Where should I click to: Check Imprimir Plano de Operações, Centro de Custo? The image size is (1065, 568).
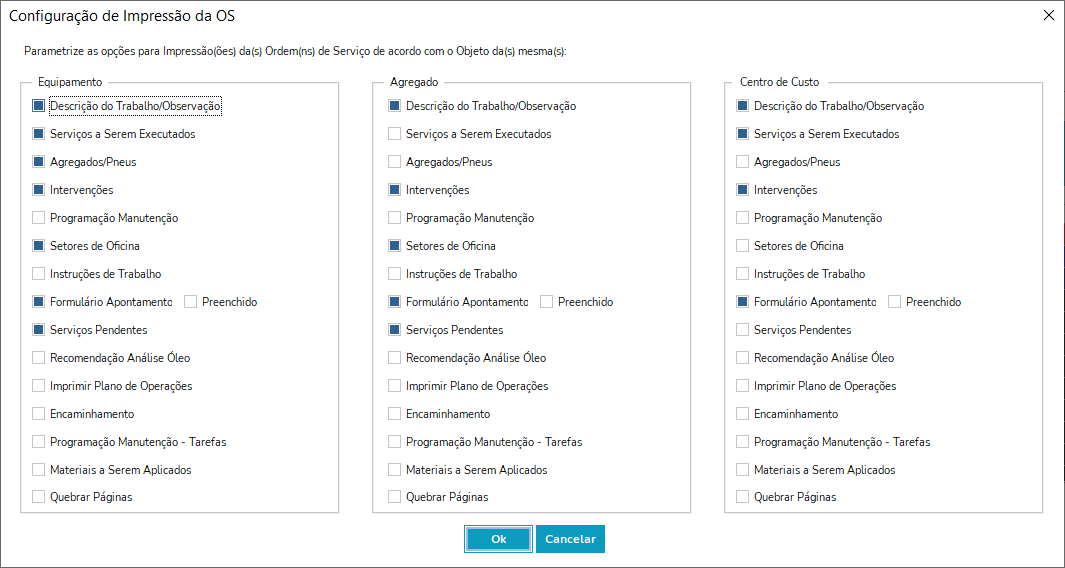coord(743,386)
